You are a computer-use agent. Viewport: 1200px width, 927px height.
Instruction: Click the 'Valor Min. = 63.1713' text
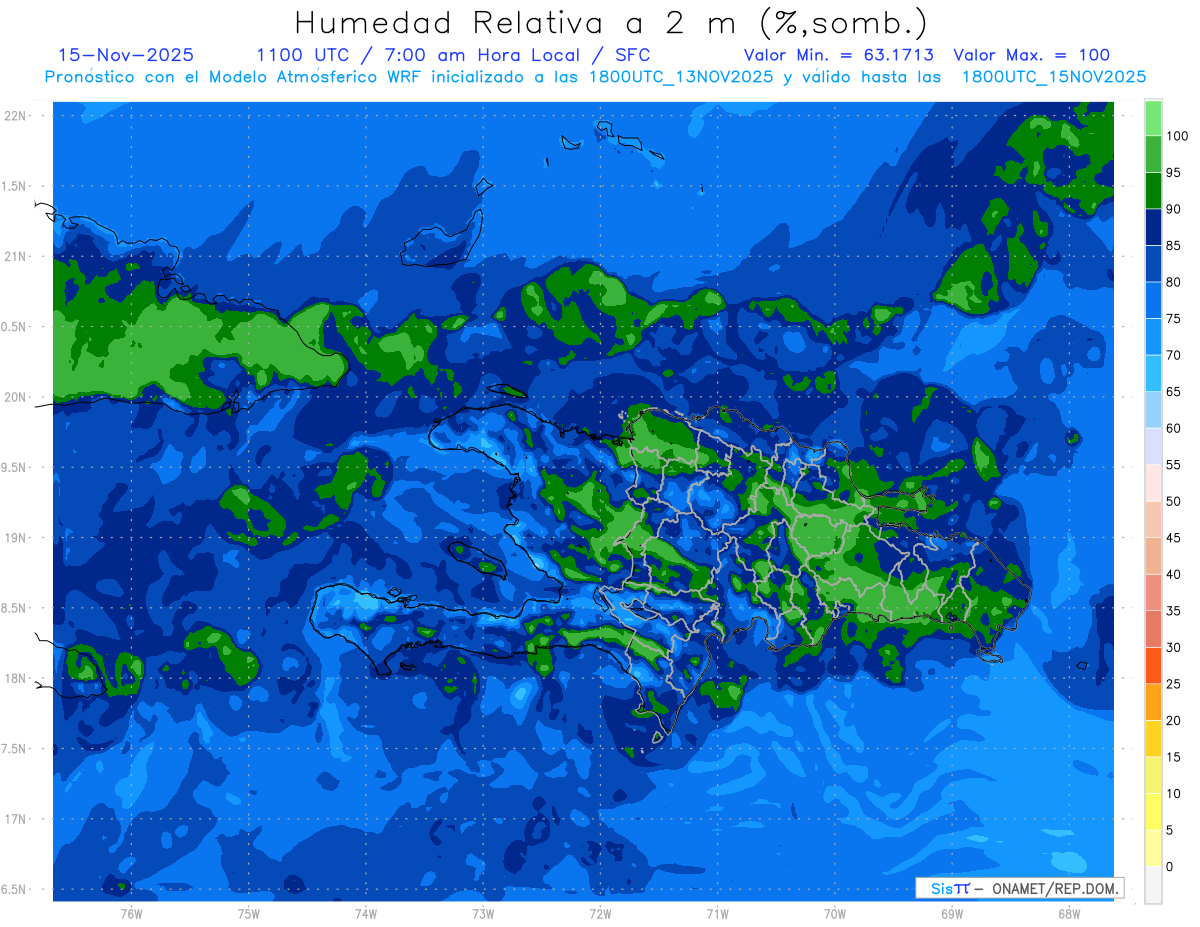839,55
